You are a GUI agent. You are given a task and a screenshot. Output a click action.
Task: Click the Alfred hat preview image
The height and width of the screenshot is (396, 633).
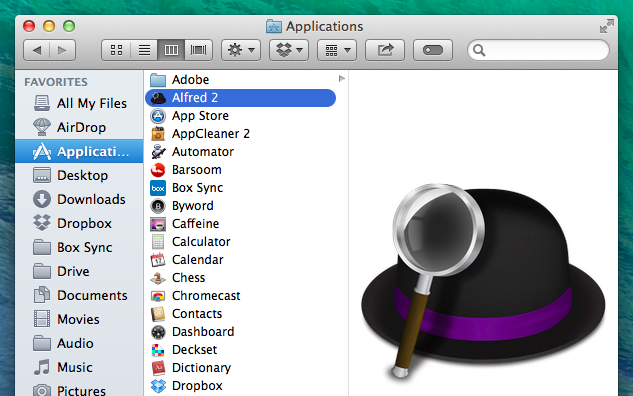[x=483, y=280]
